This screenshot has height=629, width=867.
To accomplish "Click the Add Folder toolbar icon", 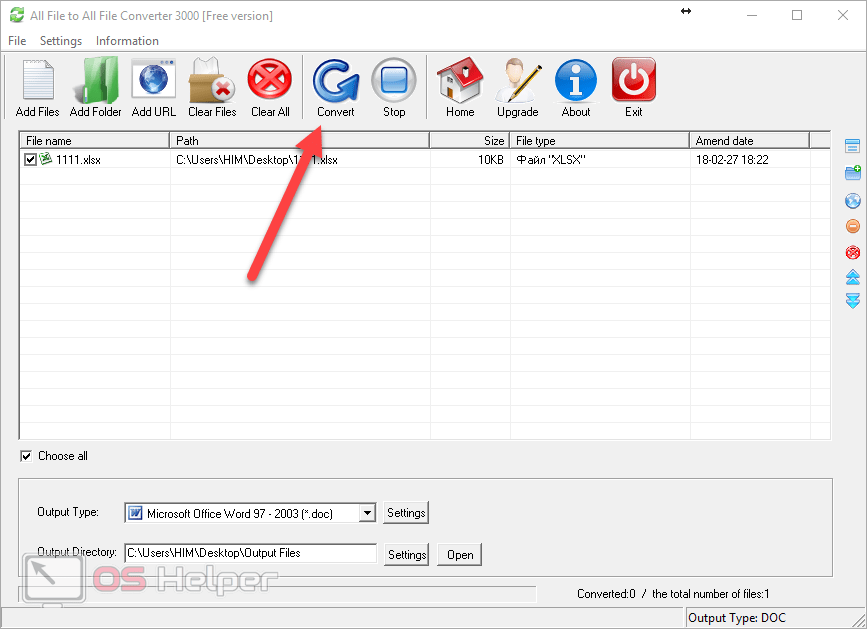I will tap(96, 82).
